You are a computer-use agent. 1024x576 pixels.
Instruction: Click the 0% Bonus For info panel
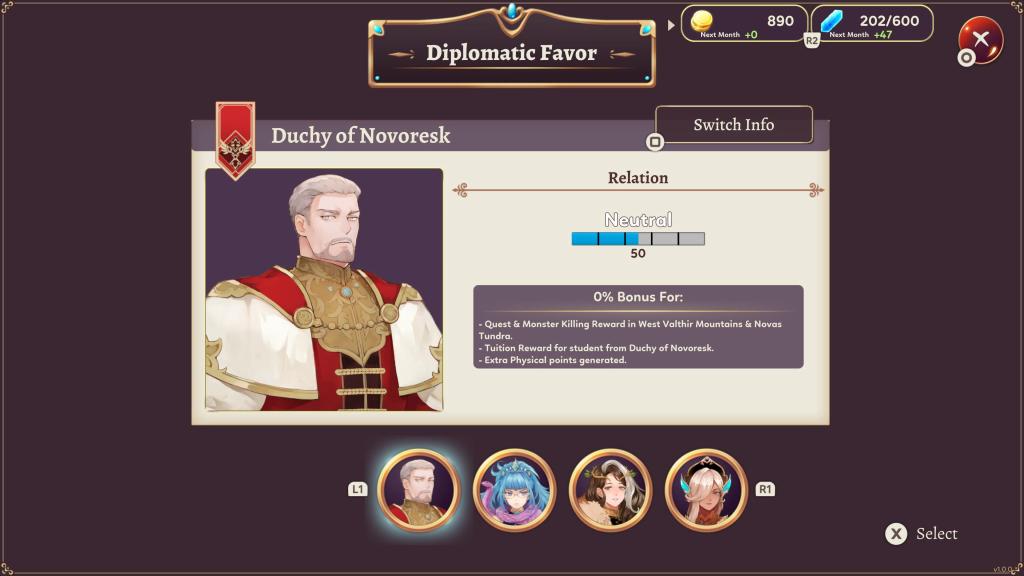638,327
